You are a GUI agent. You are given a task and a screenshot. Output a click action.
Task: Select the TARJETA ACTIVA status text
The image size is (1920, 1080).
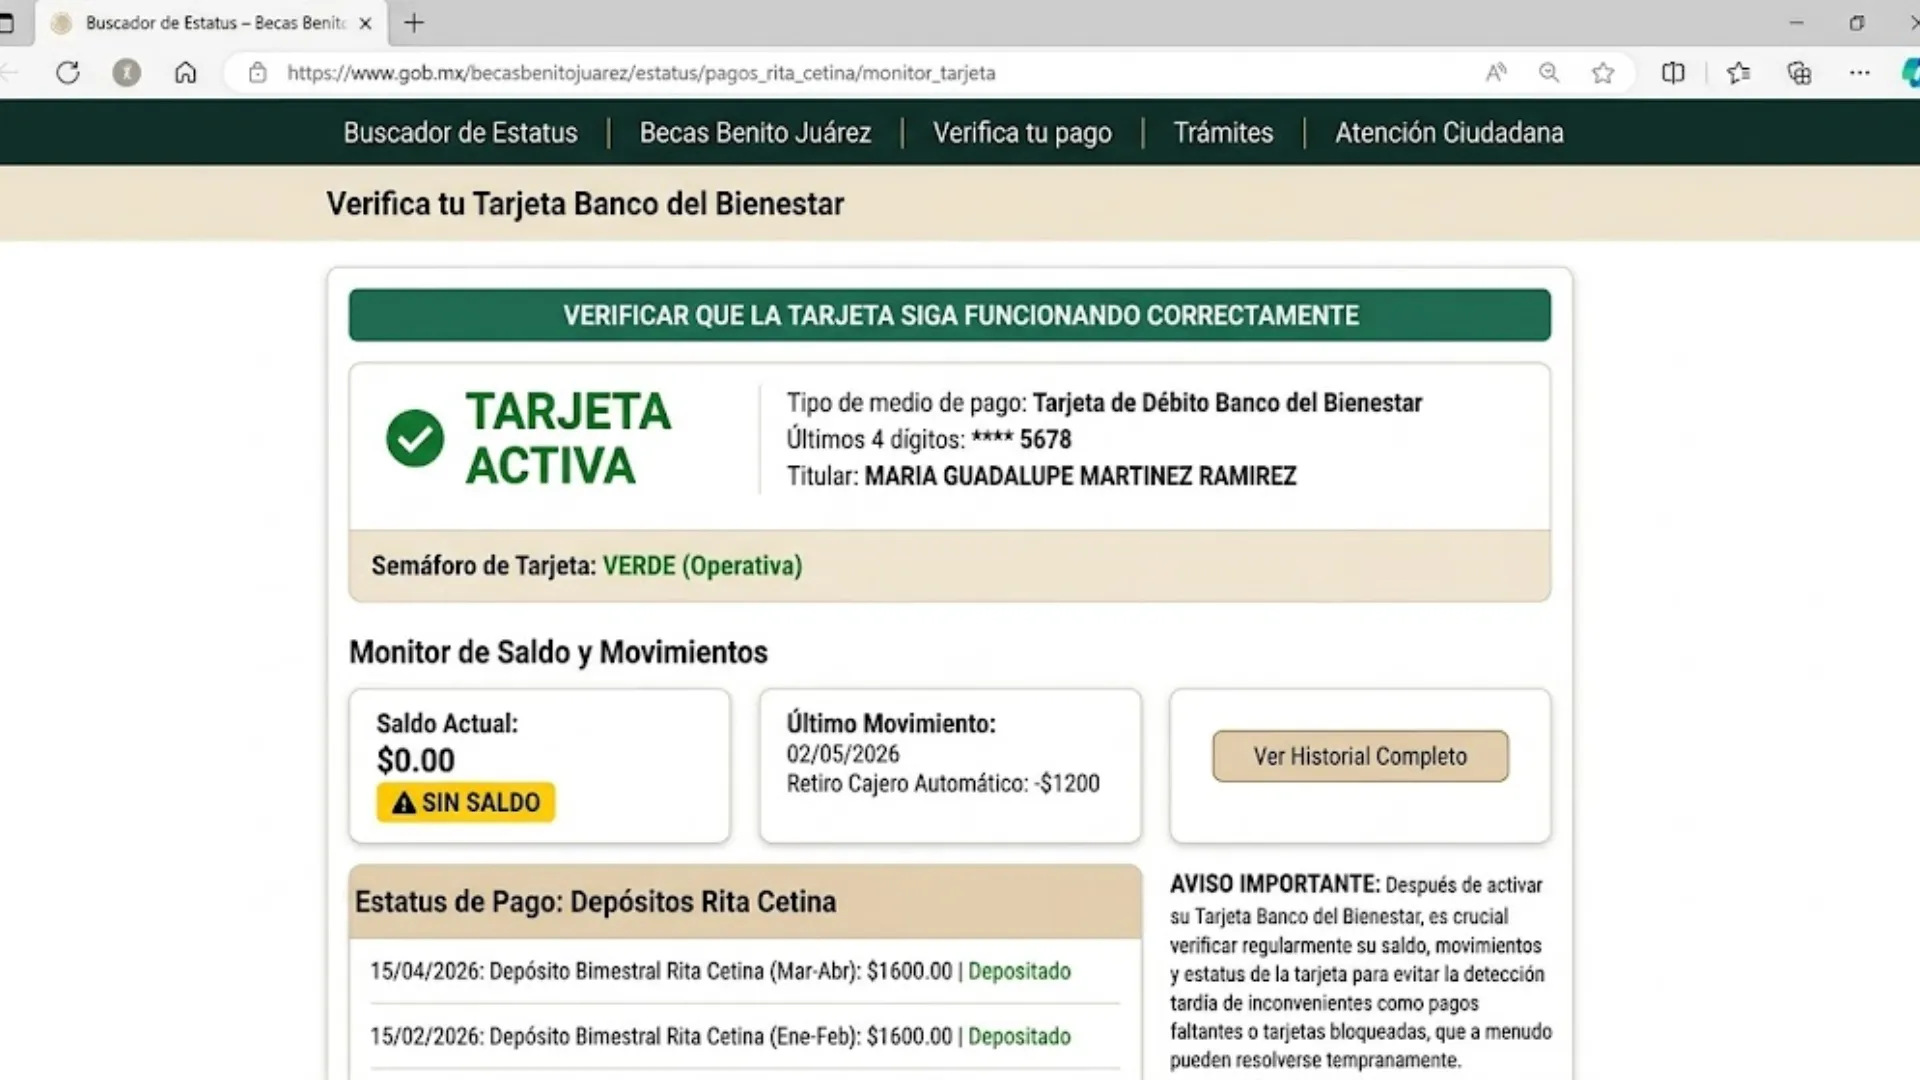coord(568,438)
